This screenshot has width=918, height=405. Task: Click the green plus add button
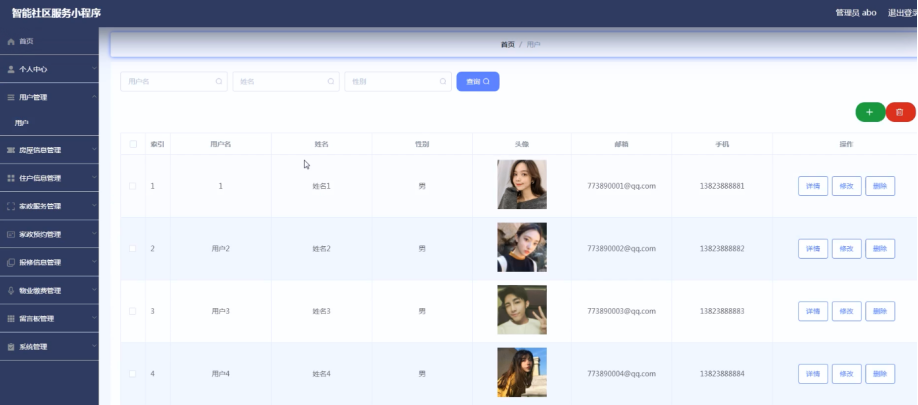coord(870,112)
